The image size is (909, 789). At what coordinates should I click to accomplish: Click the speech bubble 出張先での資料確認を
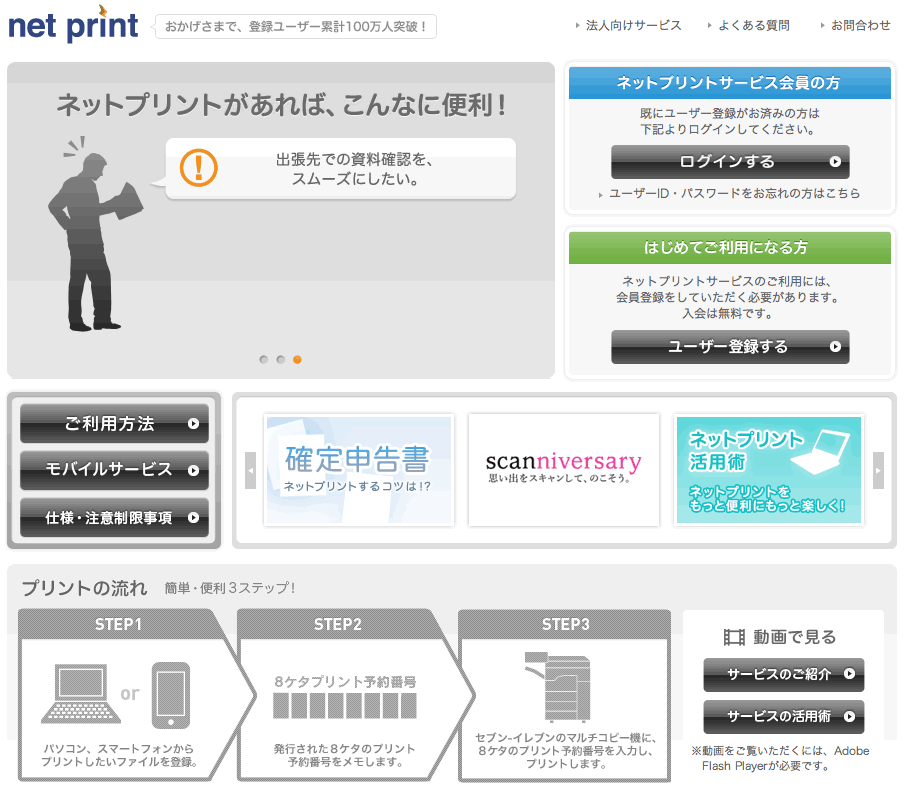coord(341,169)
